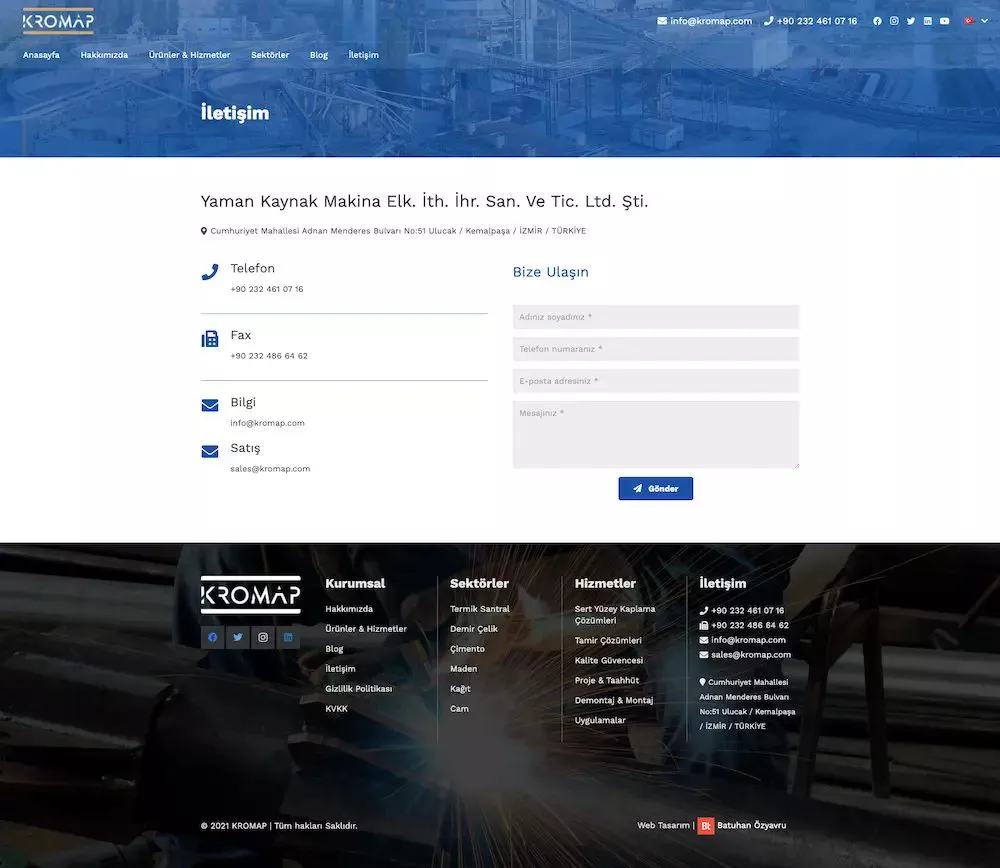Open the KVKK footer link
This screenshot has height=868, width=1000.
[337, 709]
